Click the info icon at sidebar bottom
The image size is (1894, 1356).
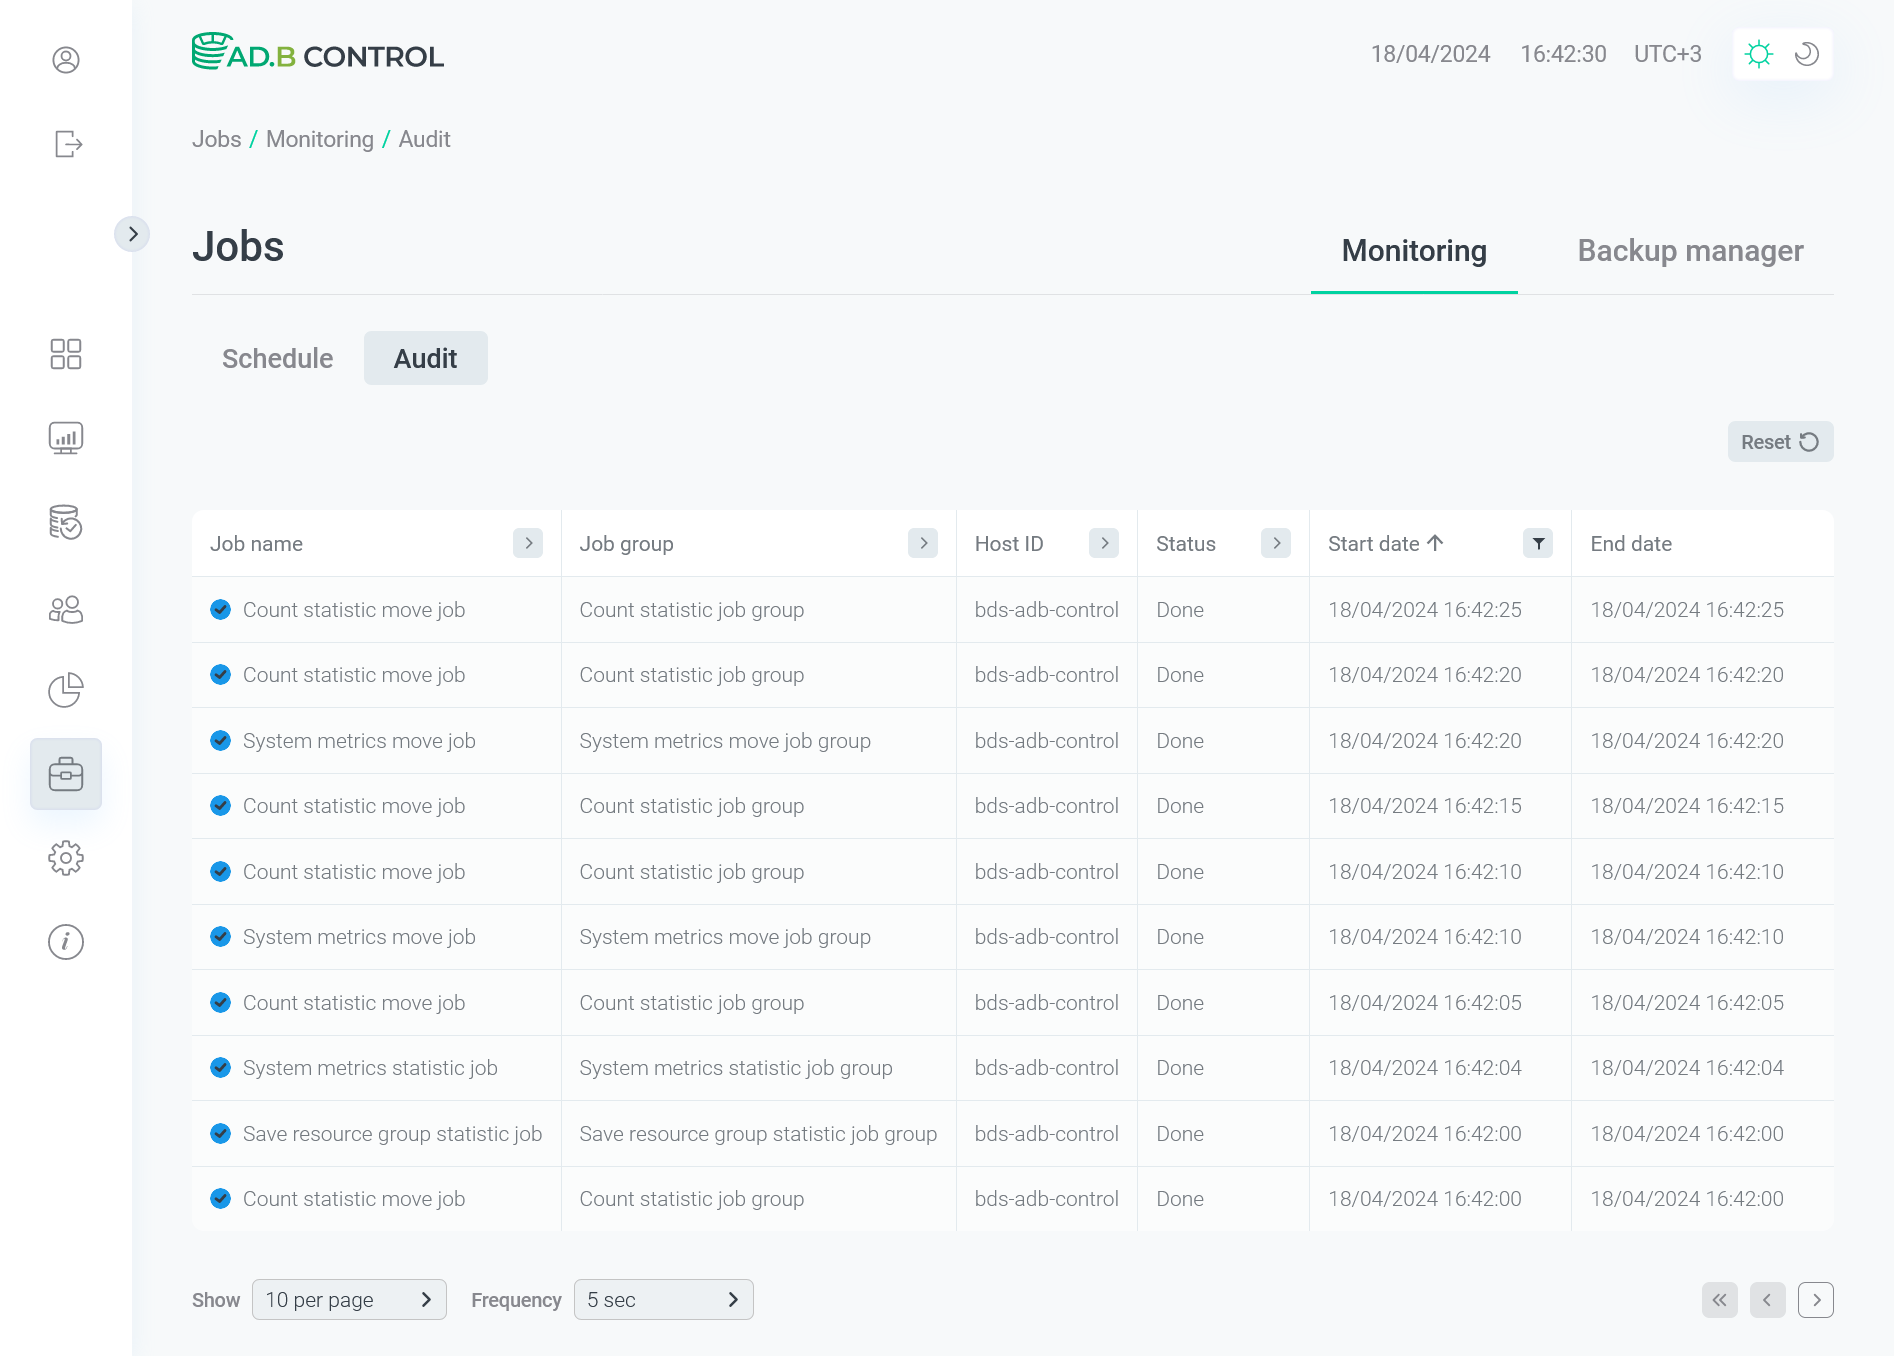(x=66, y=941)
